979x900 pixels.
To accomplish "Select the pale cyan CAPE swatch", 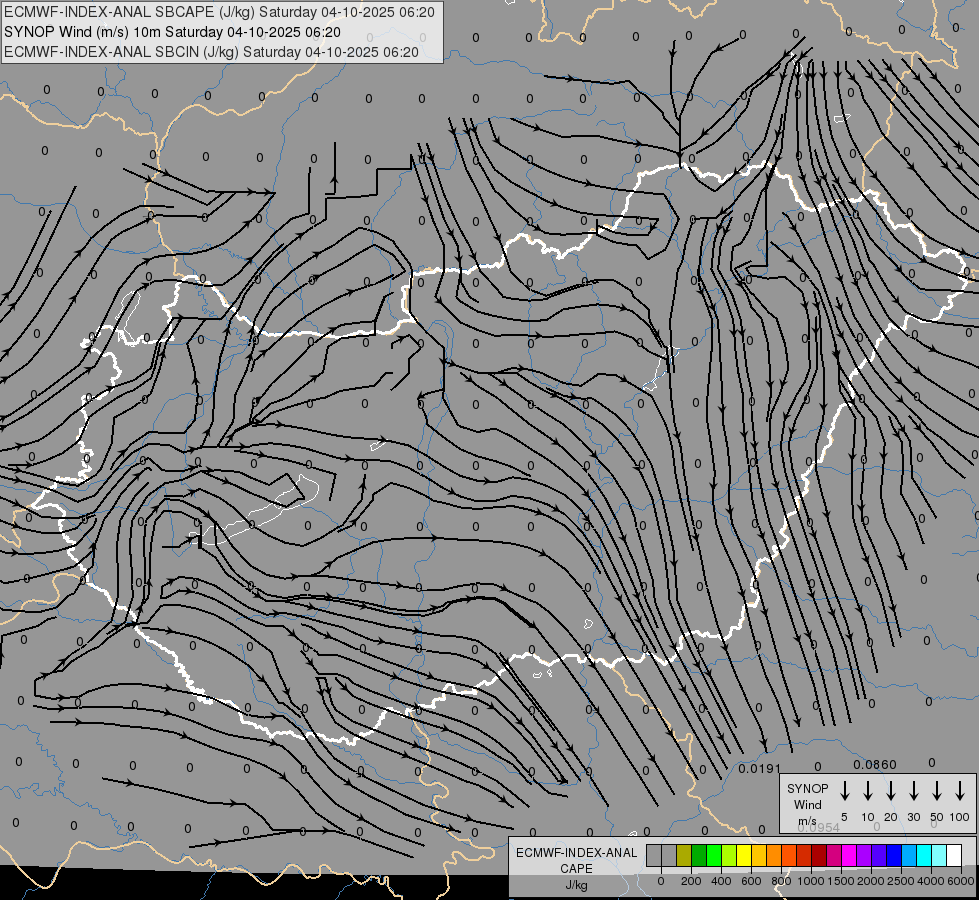I will pos(939,855).
